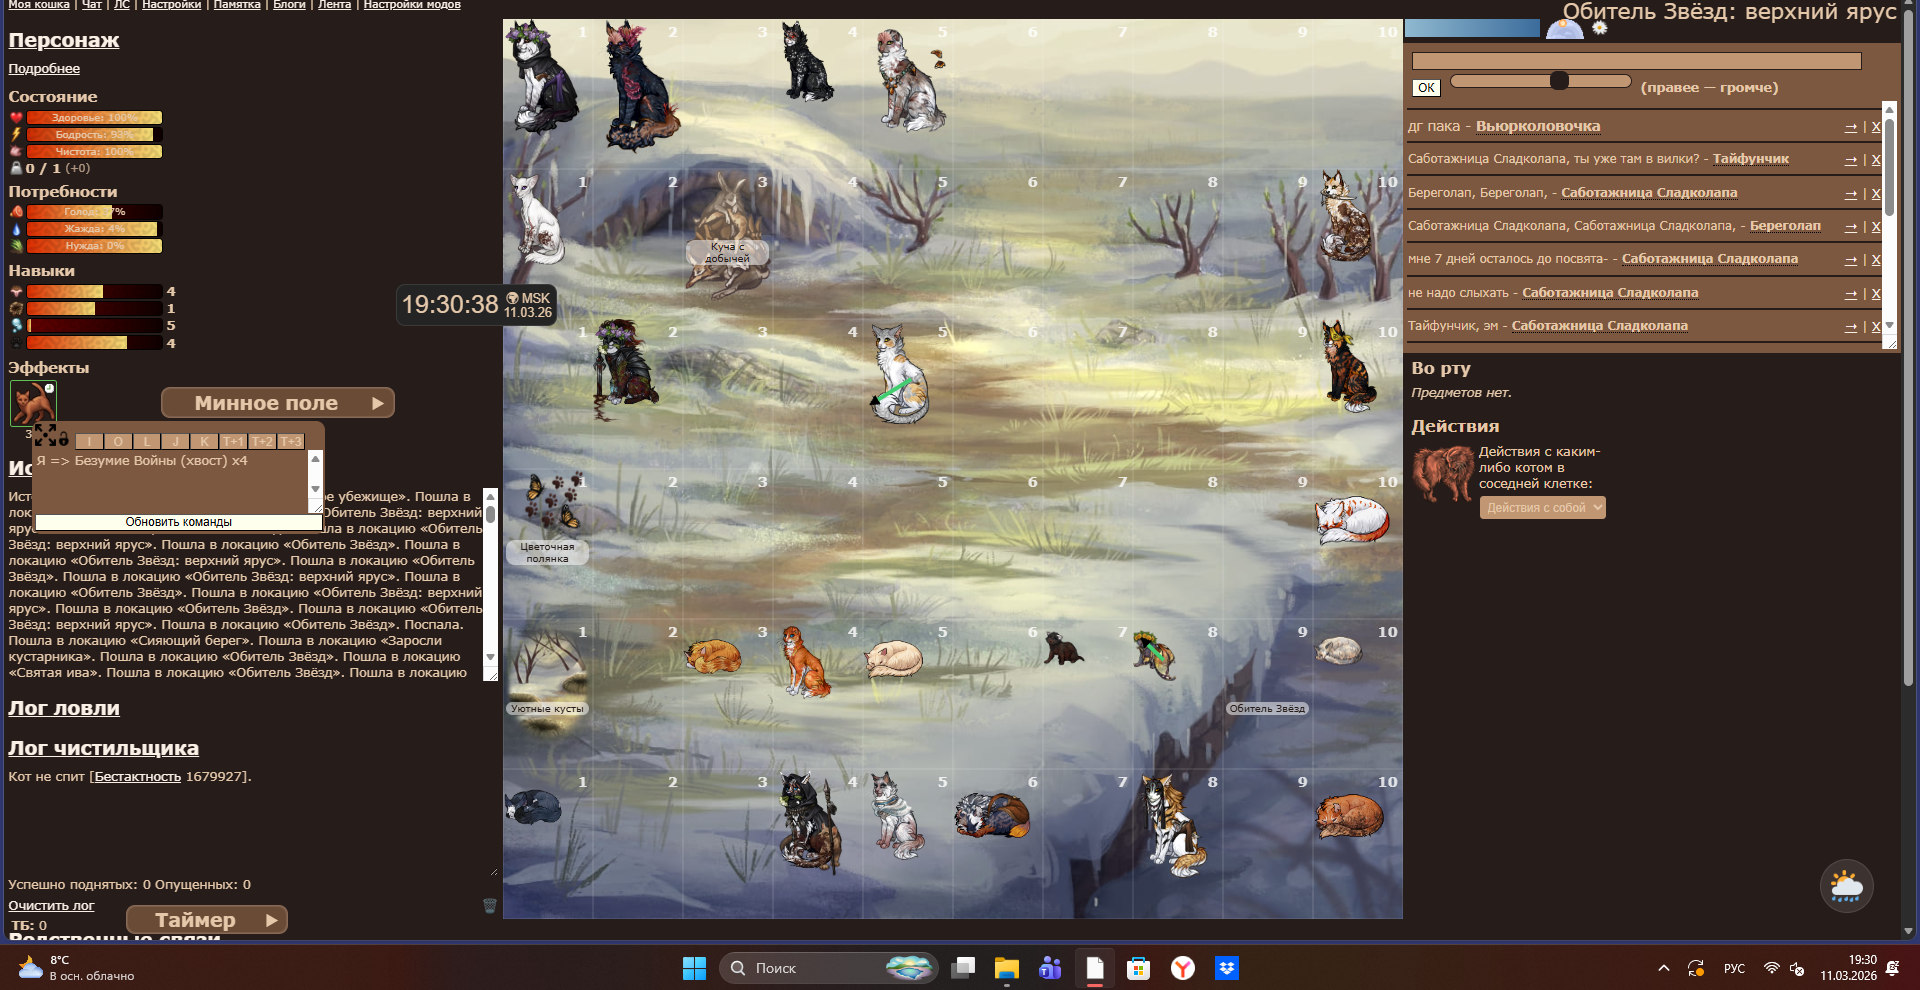Click the meat hunger icon
1920x990 pixels.
click(x=16, y=212)
